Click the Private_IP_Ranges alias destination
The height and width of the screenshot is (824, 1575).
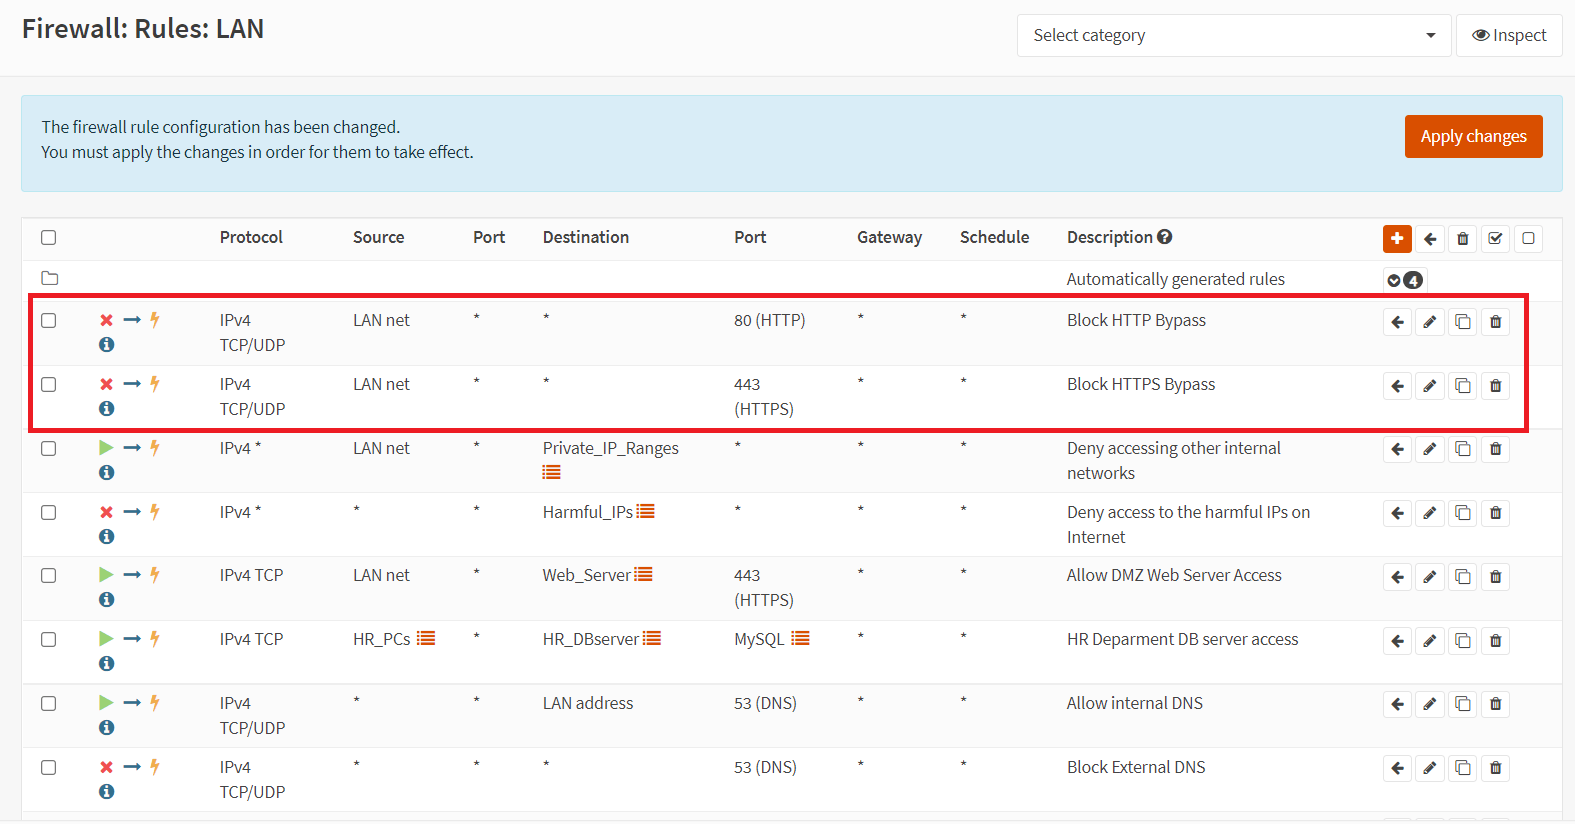(610, 449)
